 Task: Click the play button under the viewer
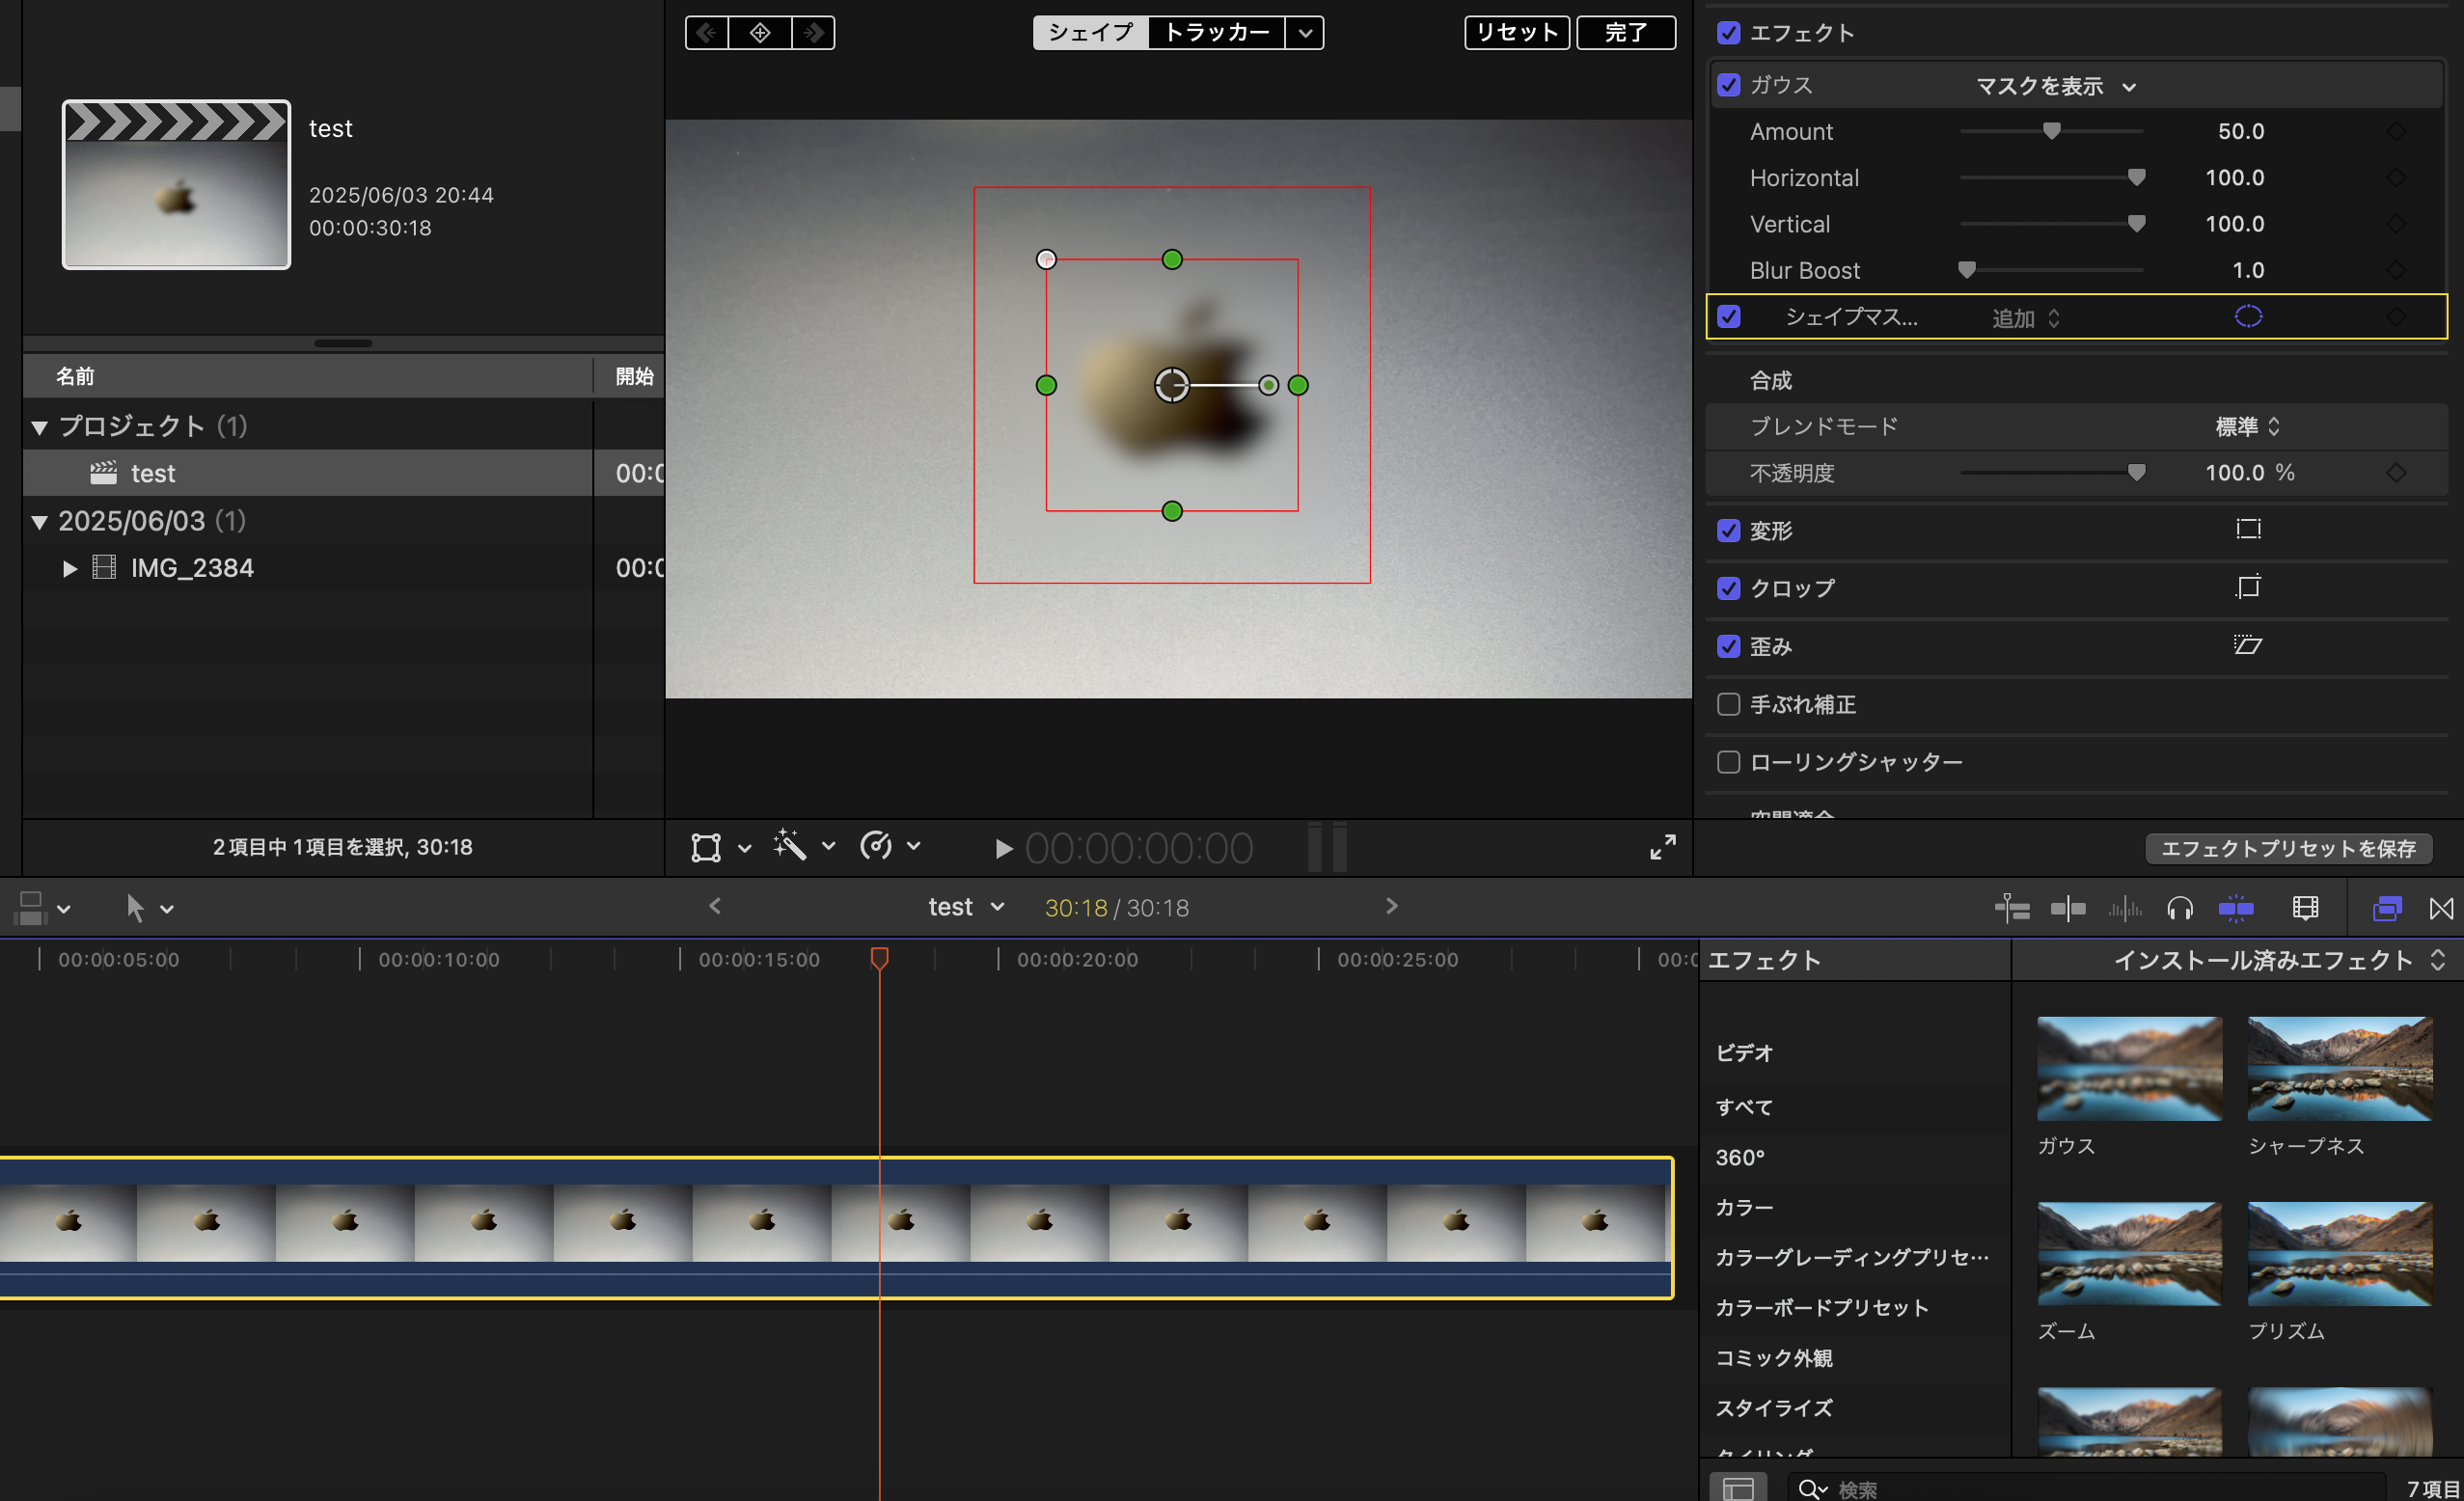click(x=1003, y=849)
